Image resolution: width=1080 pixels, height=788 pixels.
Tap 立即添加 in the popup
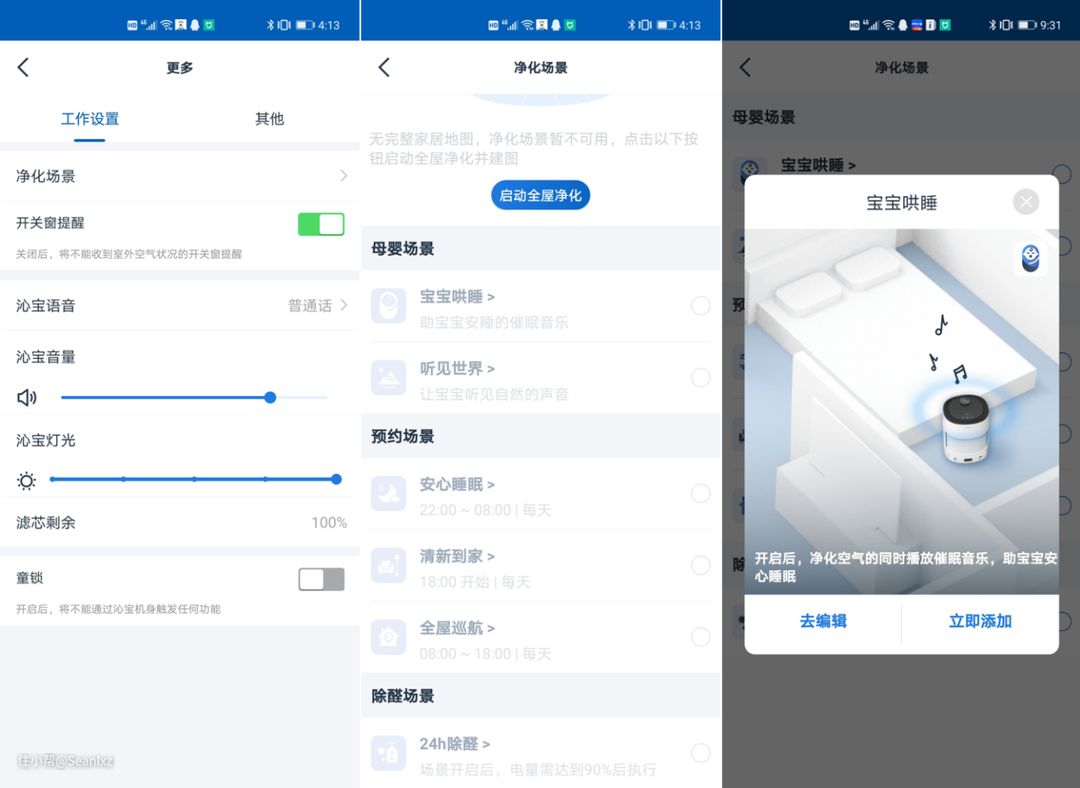[x=980, y=621]
